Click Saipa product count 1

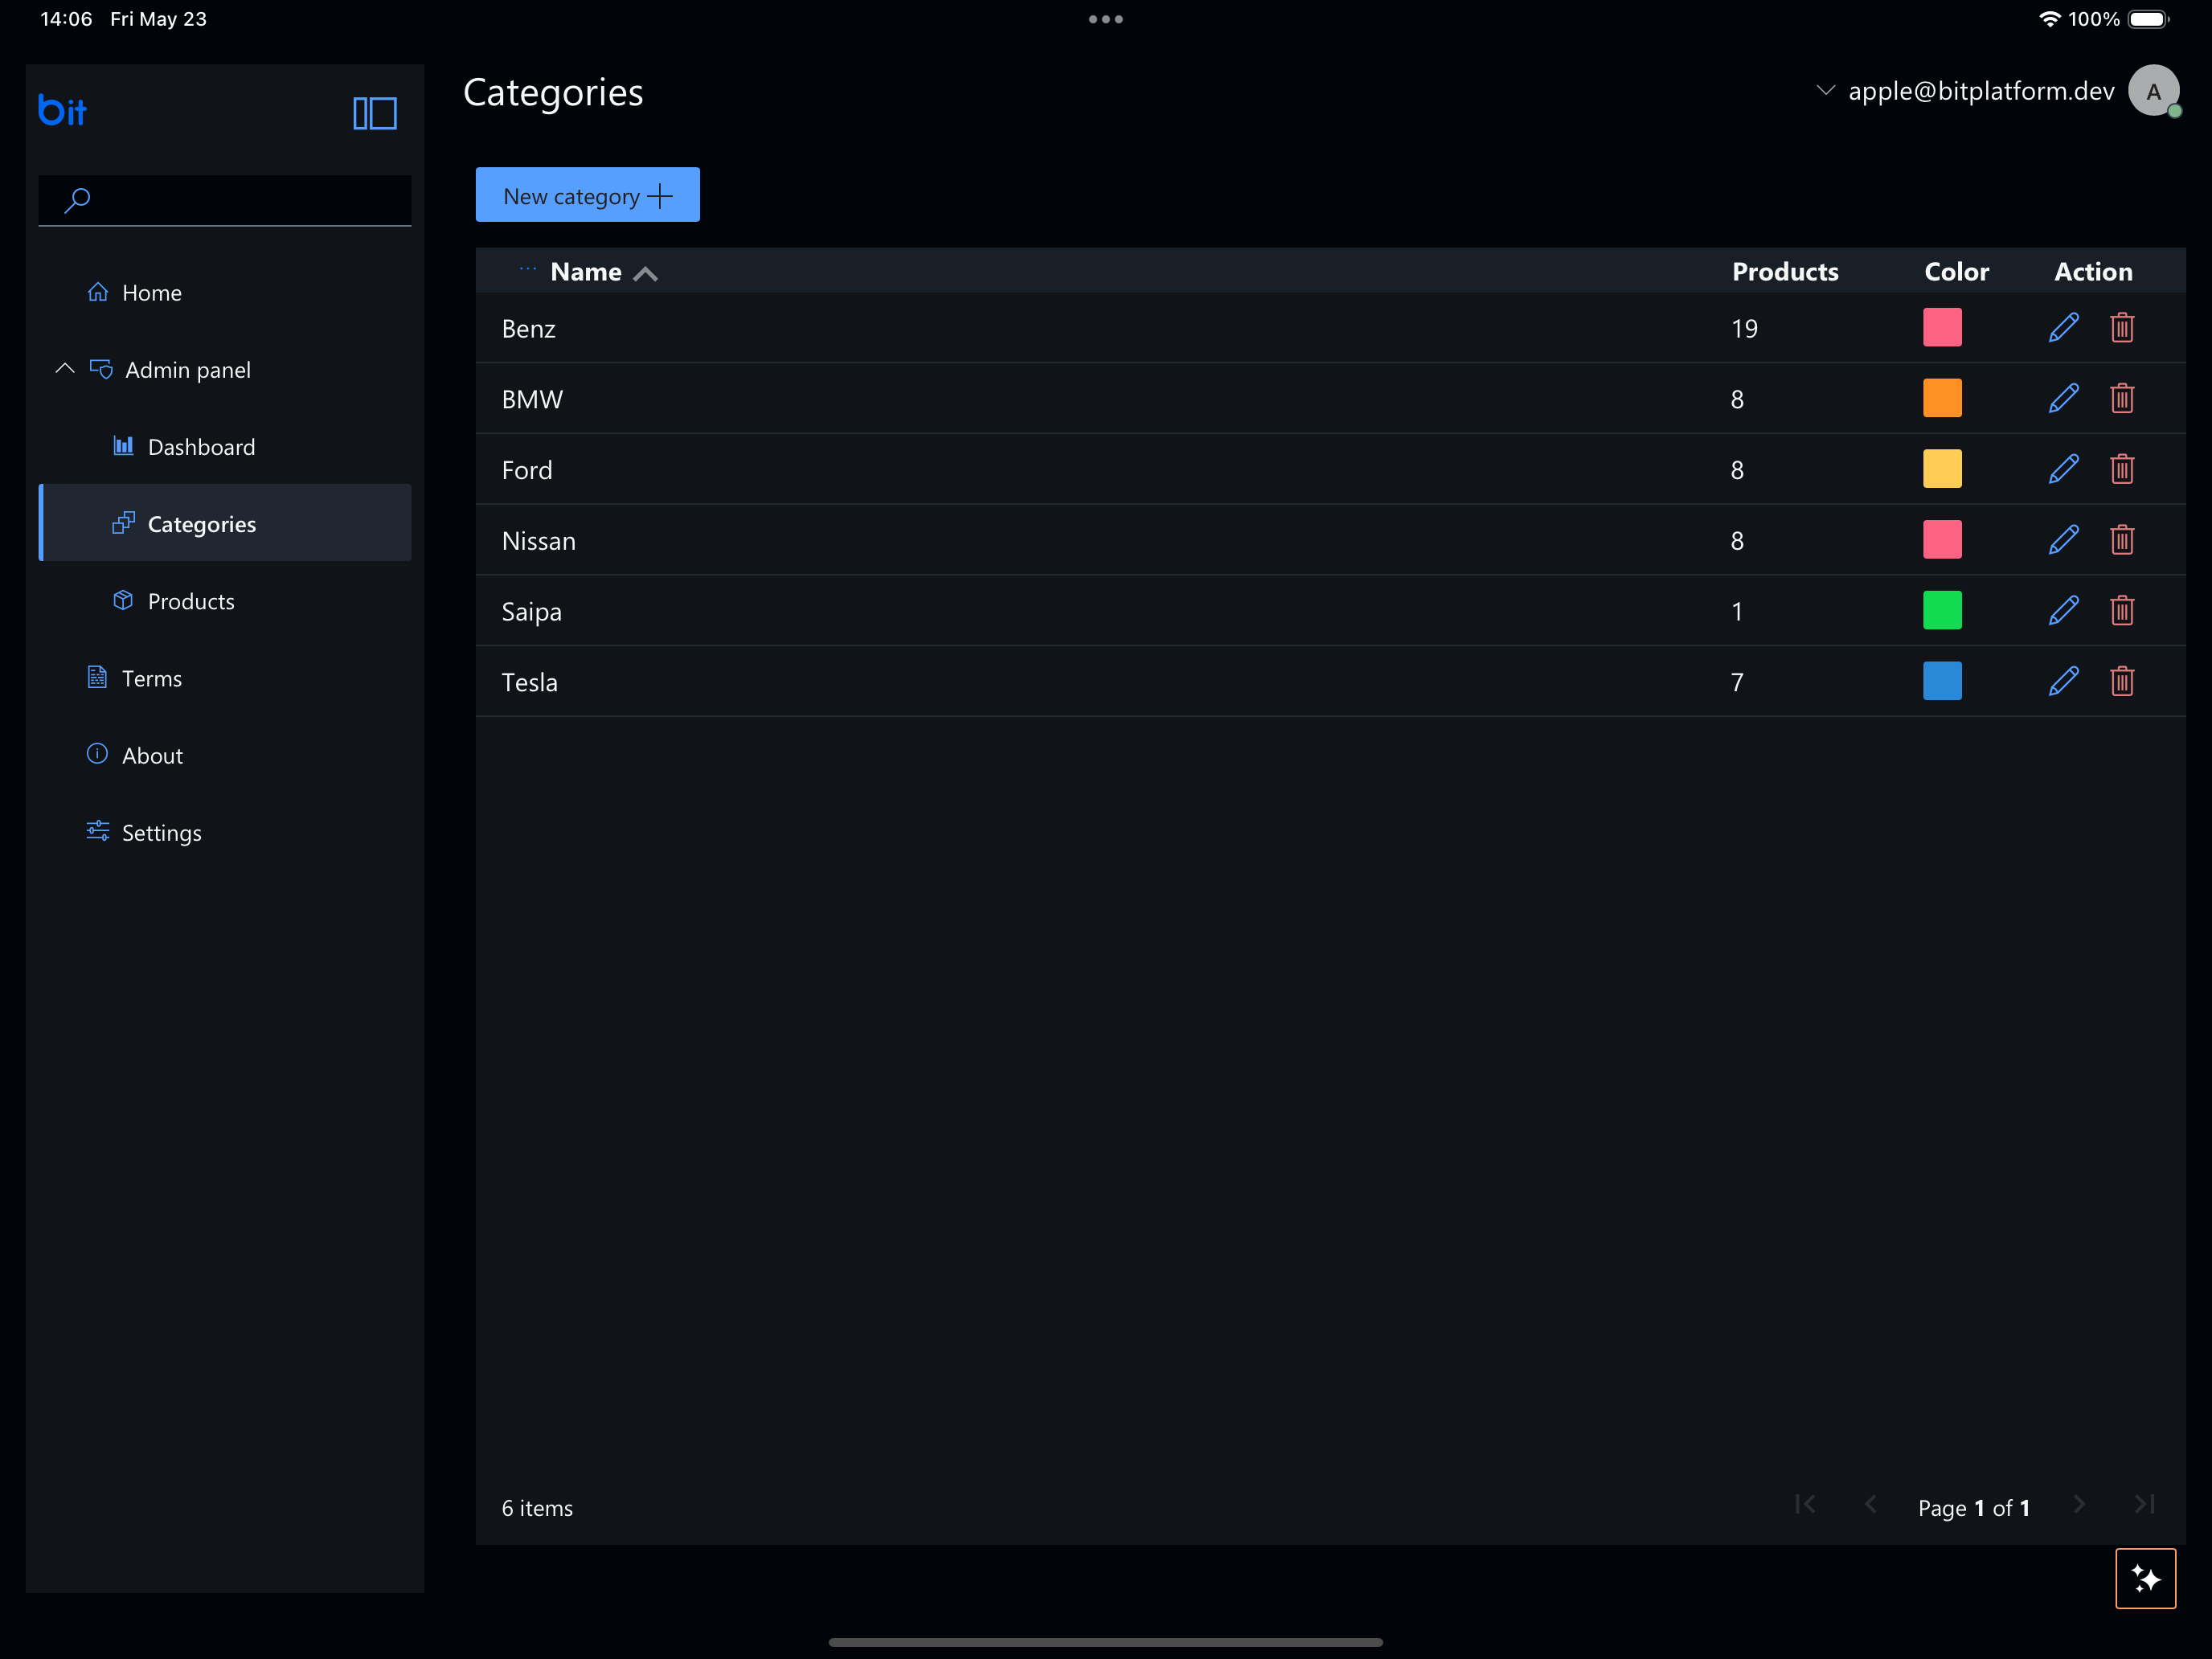click(x=1738, y=612)
